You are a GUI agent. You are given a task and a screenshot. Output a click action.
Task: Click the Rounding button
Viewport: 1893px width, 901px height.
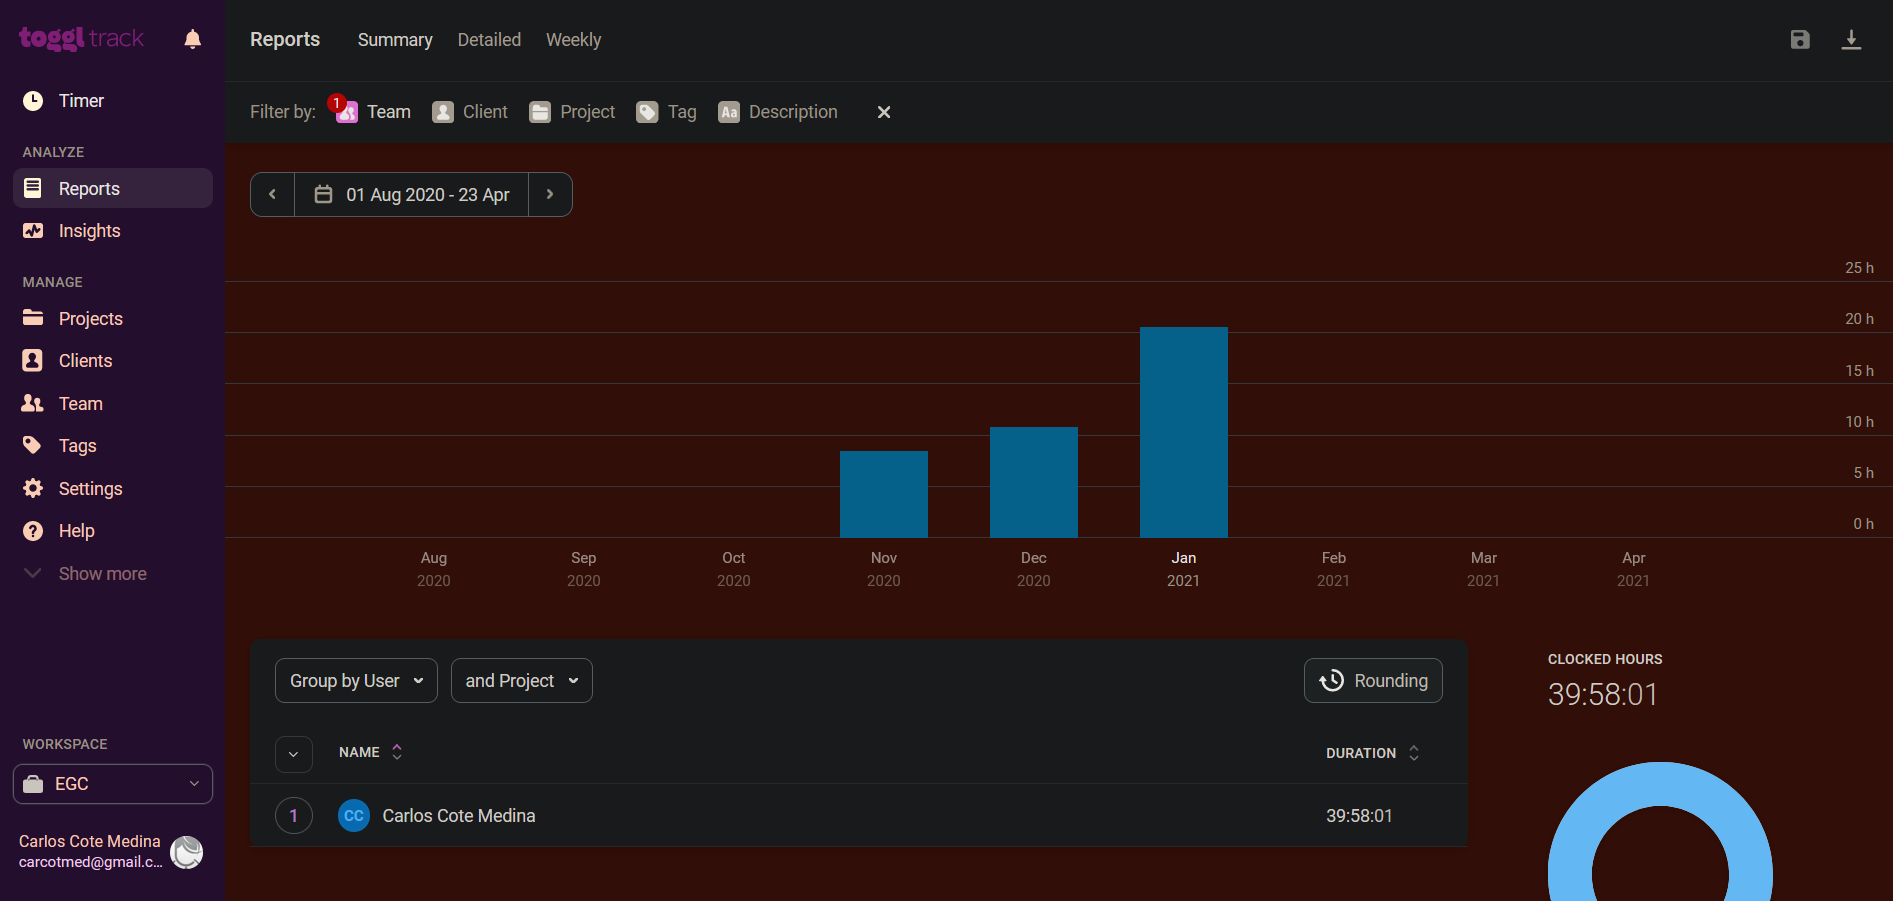click(1373, 681)
